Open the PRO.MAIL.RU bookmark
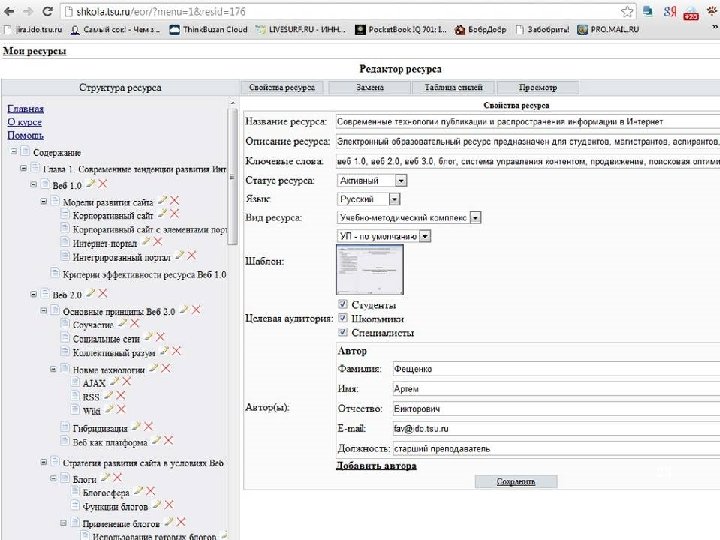Screen dimensions: 720x540 pyautogui.click(x=608, y=29)
